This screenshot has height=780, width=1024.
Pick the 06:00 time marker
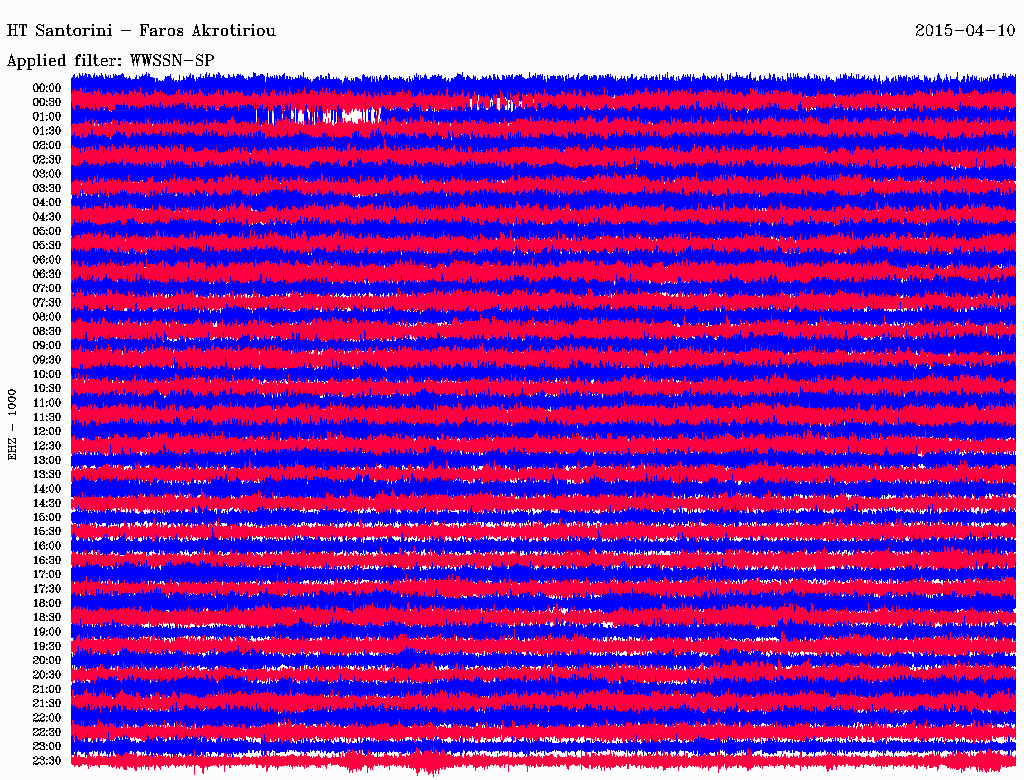pyautogui.click(x=47, y=260)
